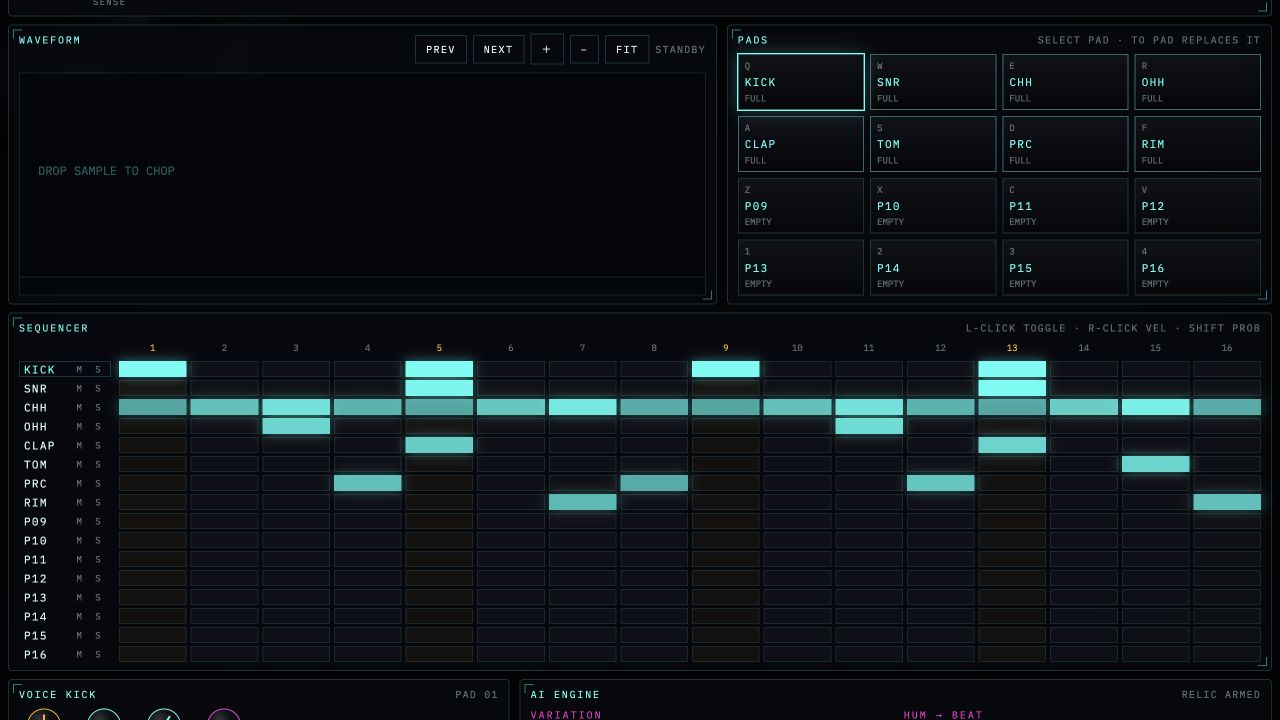The image size is (1280, 720).
Task: Choose the RIM pad
Action: coord(1198,144)
